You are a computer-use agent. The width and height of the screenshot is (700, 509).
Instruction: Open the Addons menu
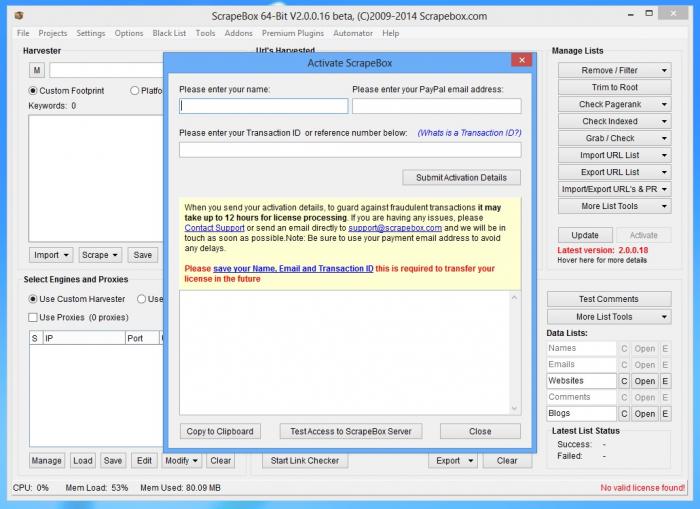pyautogui.click(x=238, y=33)
